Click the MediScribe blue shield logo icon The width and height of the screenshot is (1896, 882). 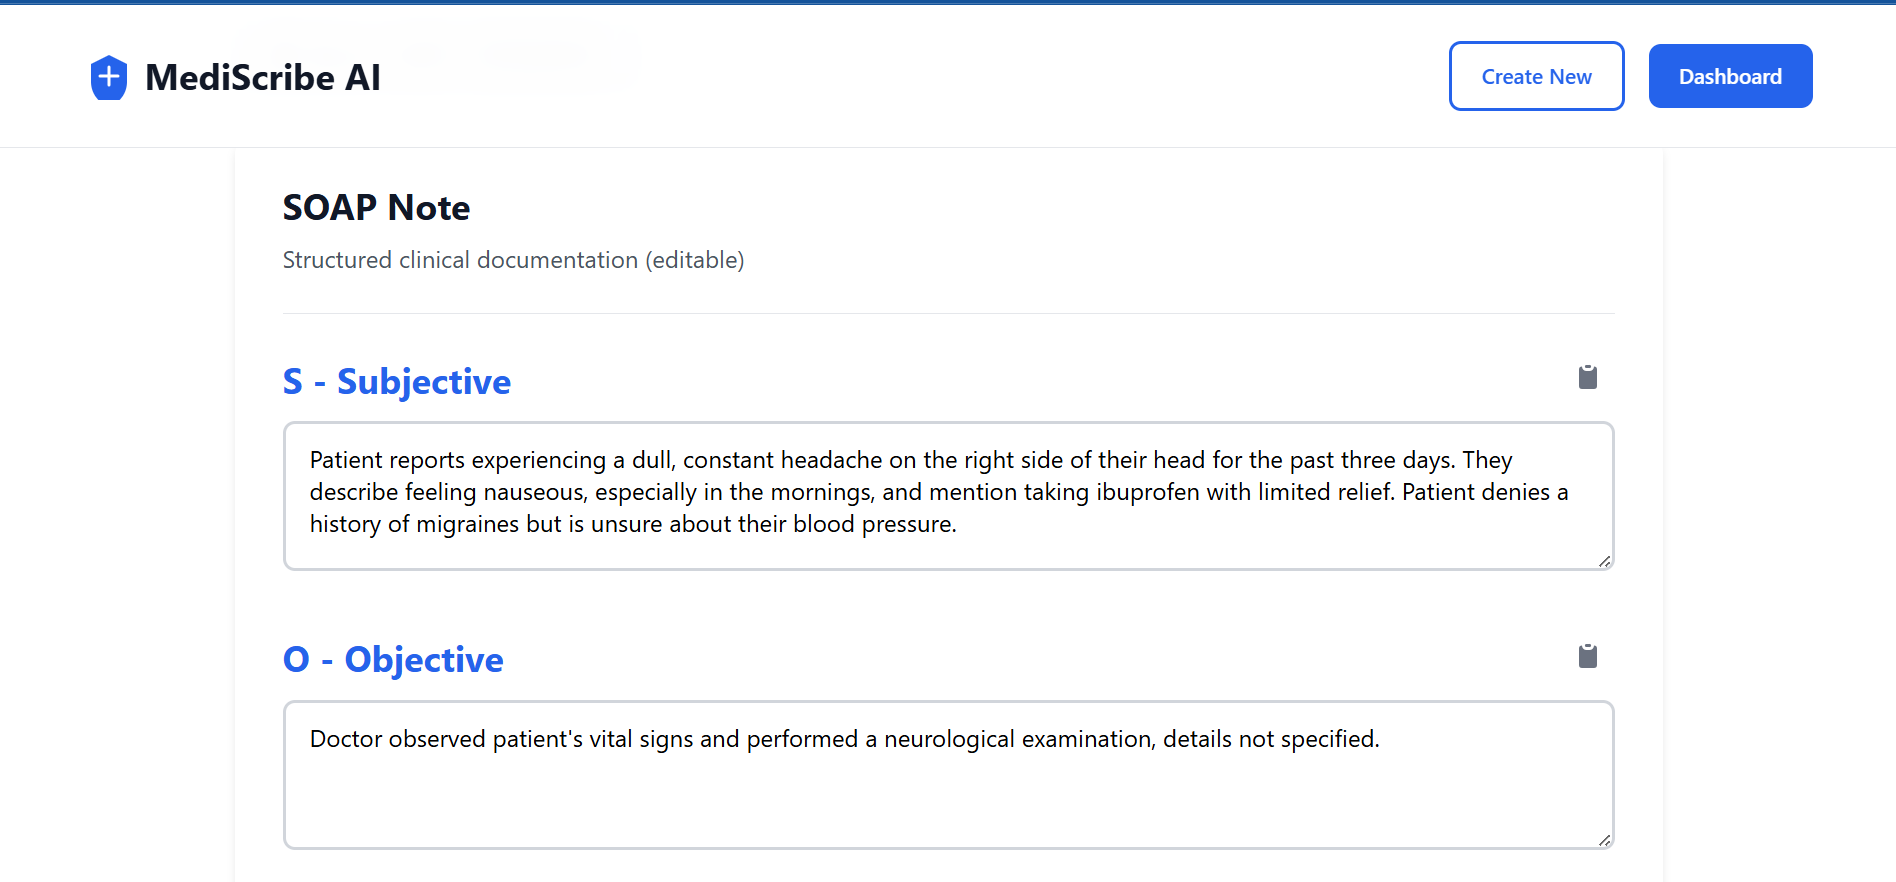[x=108, y=77]
